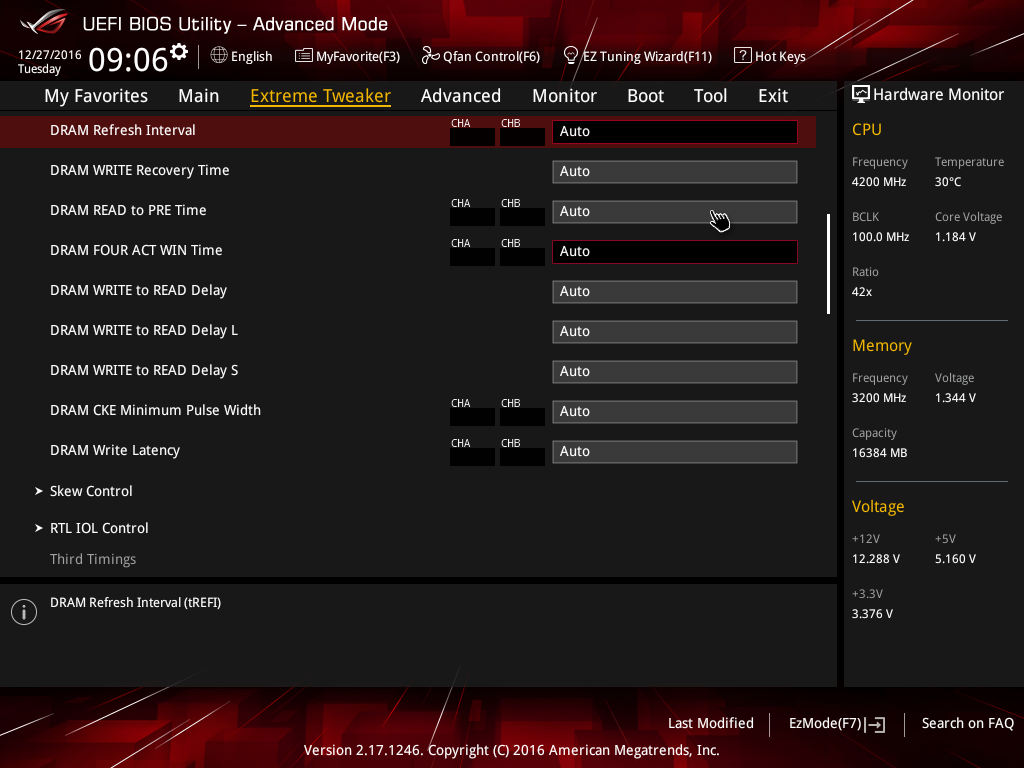
Task: Open the My Favorites tab
Action: point(96,96)
